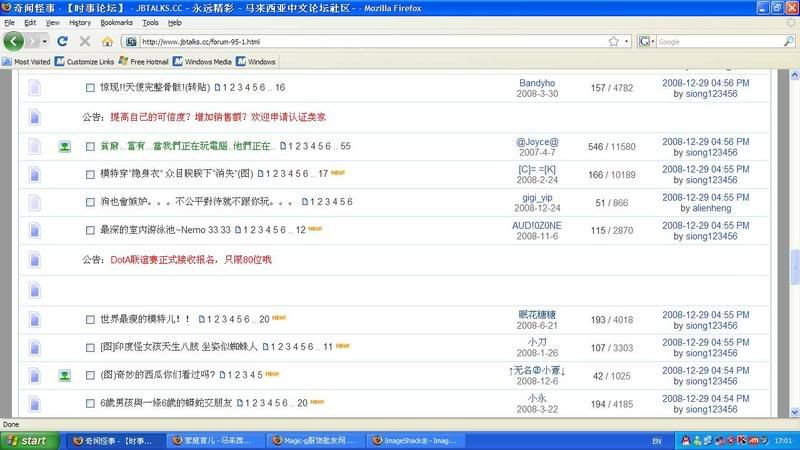Open author profile Bandyho
Image resolution: width=800 pixels, height=450 pixels.
point(537,83)
